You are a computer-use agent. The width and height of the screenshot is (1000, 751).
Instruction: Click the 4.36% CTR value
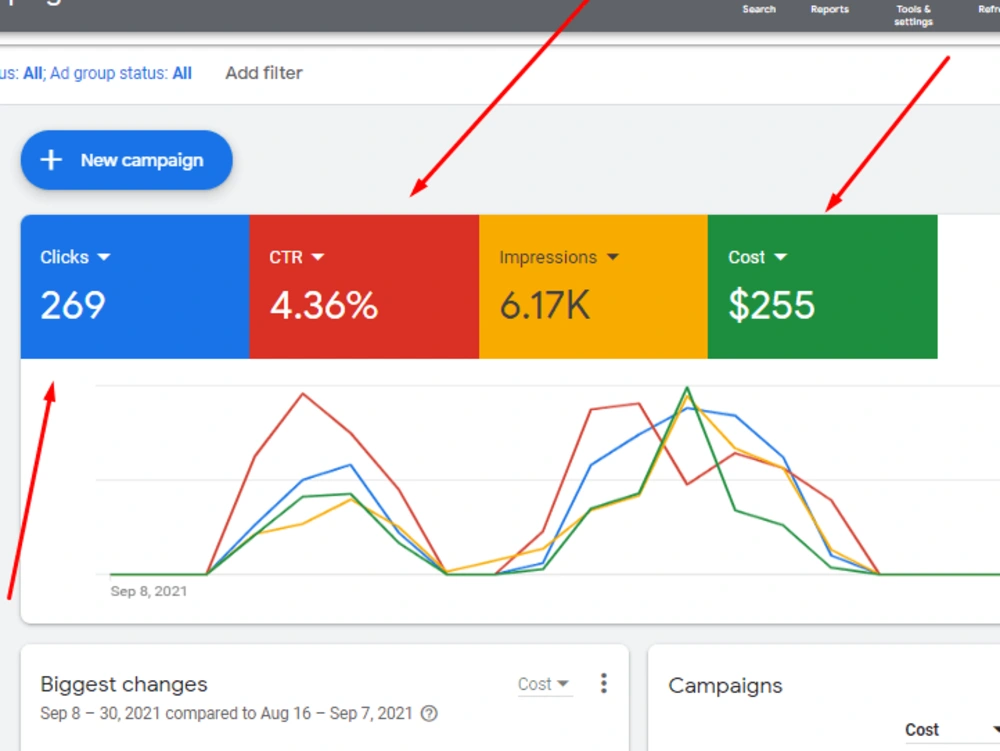tap(324, 305)
